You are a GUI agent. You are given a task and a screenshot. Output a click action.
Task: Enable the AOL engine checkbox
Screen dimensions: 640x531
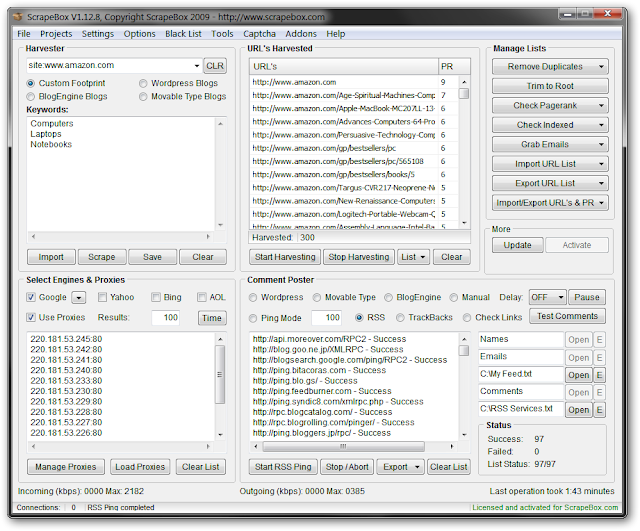point(202,297)
